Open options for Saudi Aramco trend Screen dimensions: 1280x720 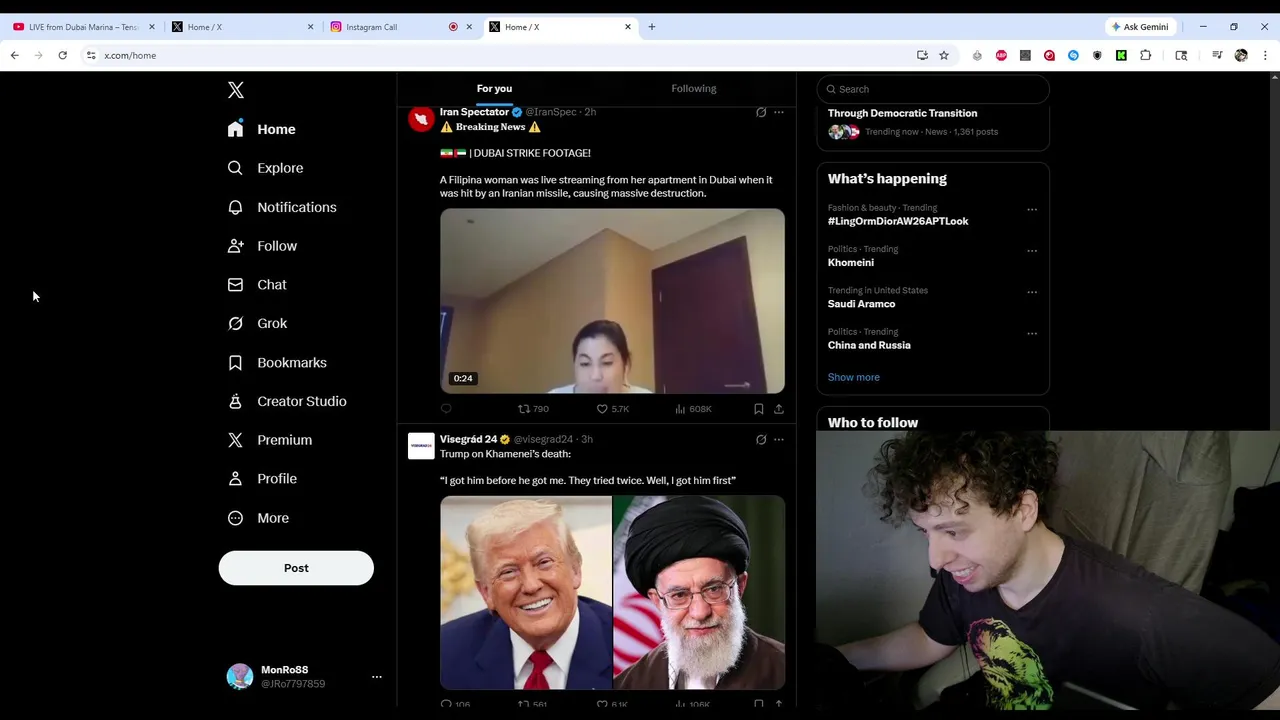click(x=1032, y=292)
